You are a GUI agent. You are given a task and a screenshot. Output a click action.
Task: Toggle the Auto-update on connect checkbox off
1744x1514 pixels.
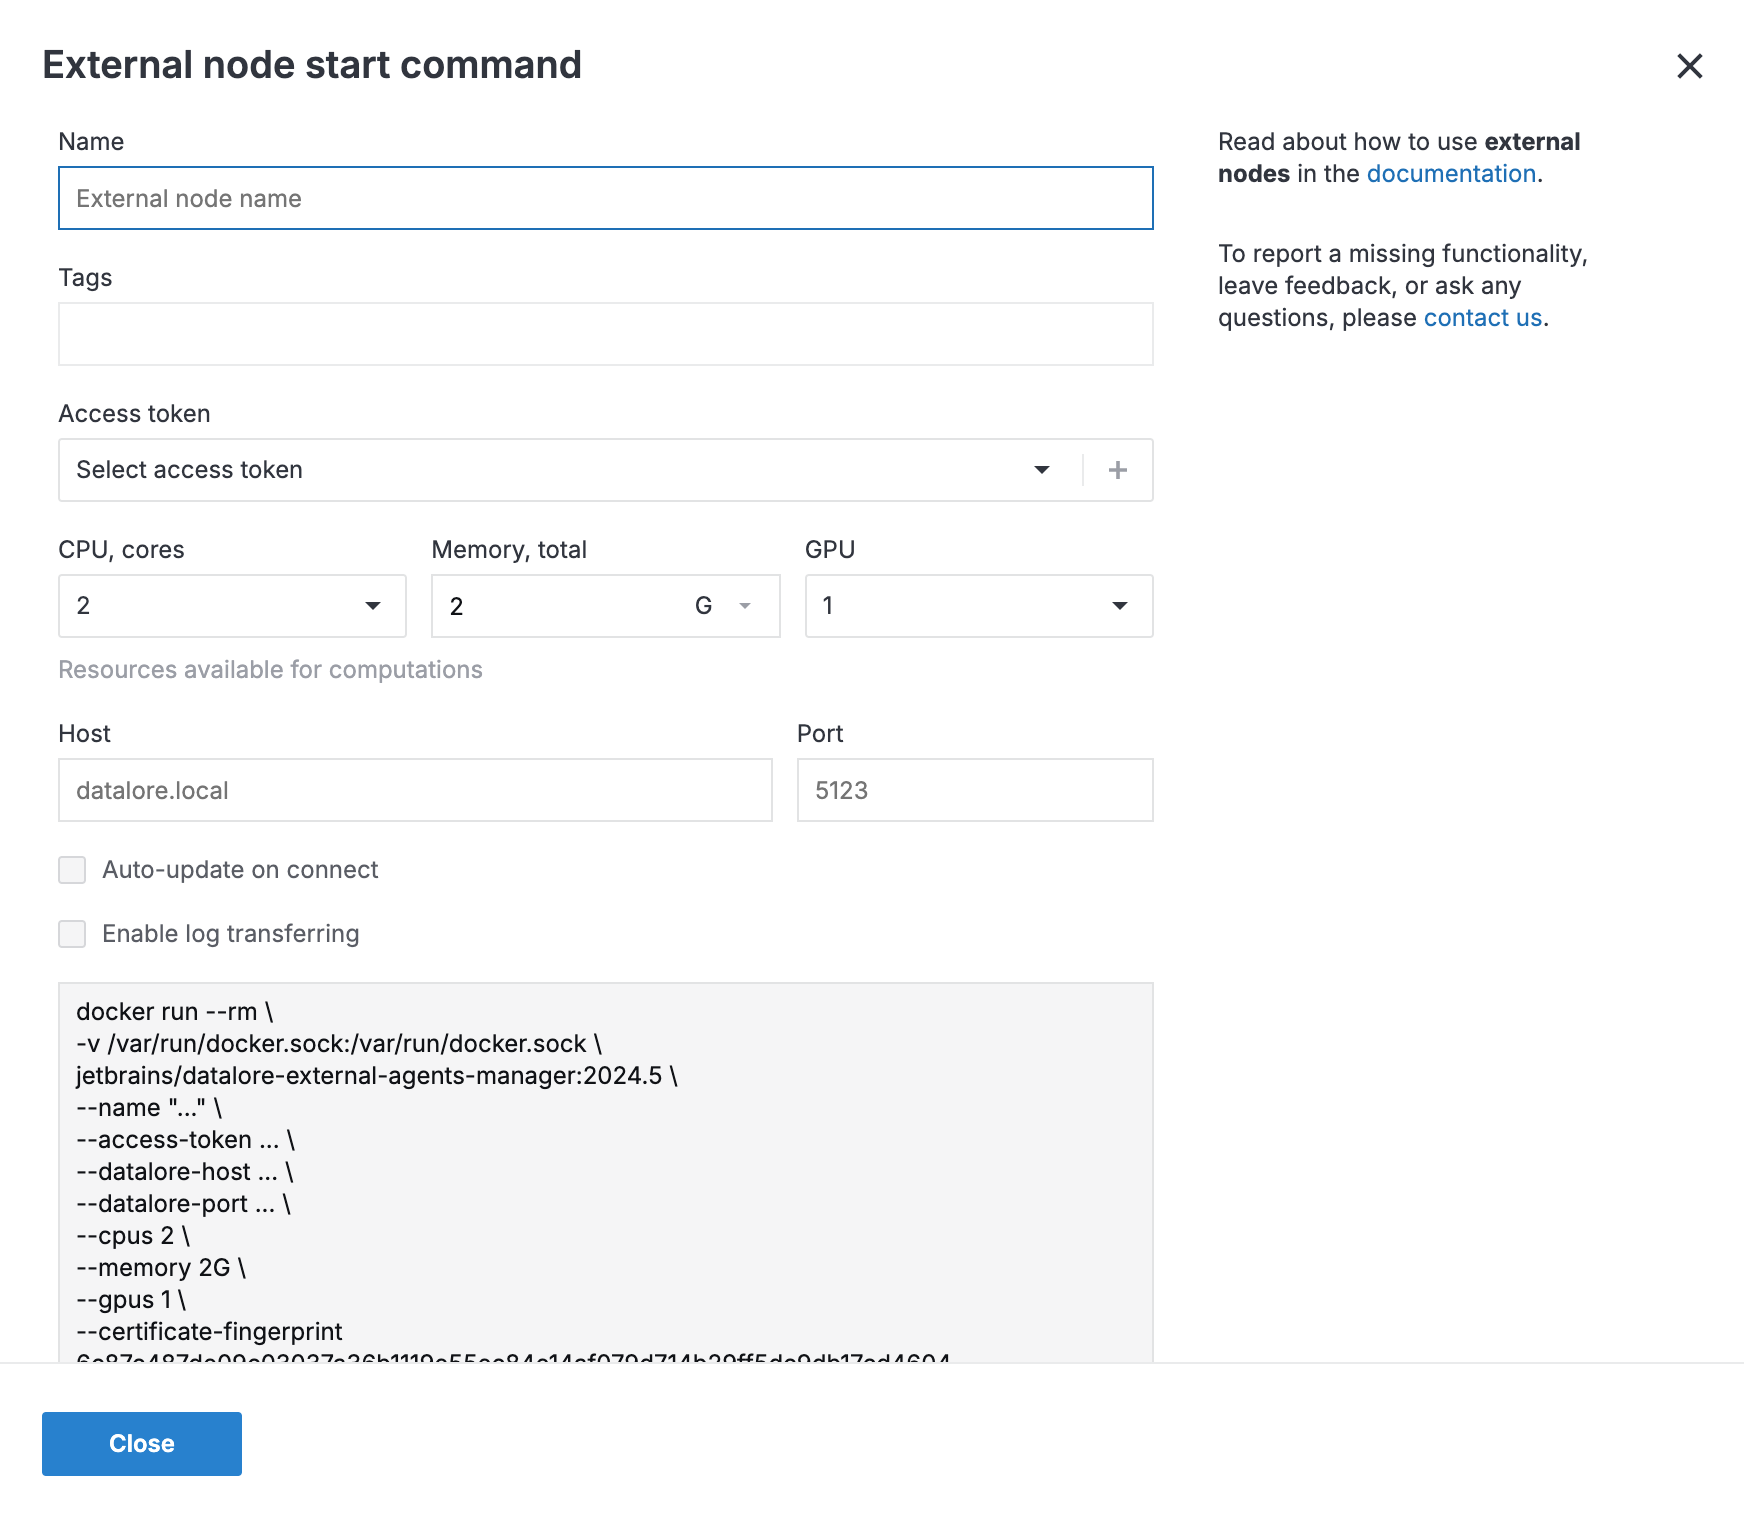pyautogui.click(x=71, y=870)
